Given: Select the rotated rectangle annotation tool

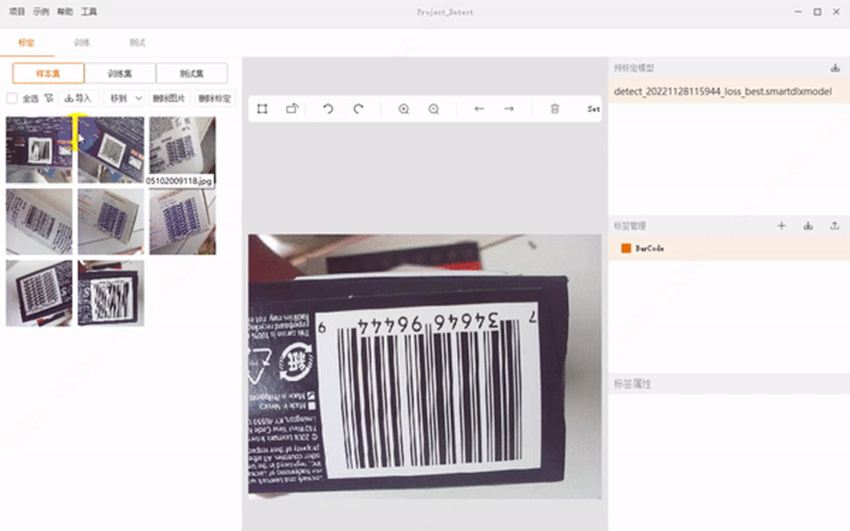Looking at the screenshot, I should (x=292, y=109).
